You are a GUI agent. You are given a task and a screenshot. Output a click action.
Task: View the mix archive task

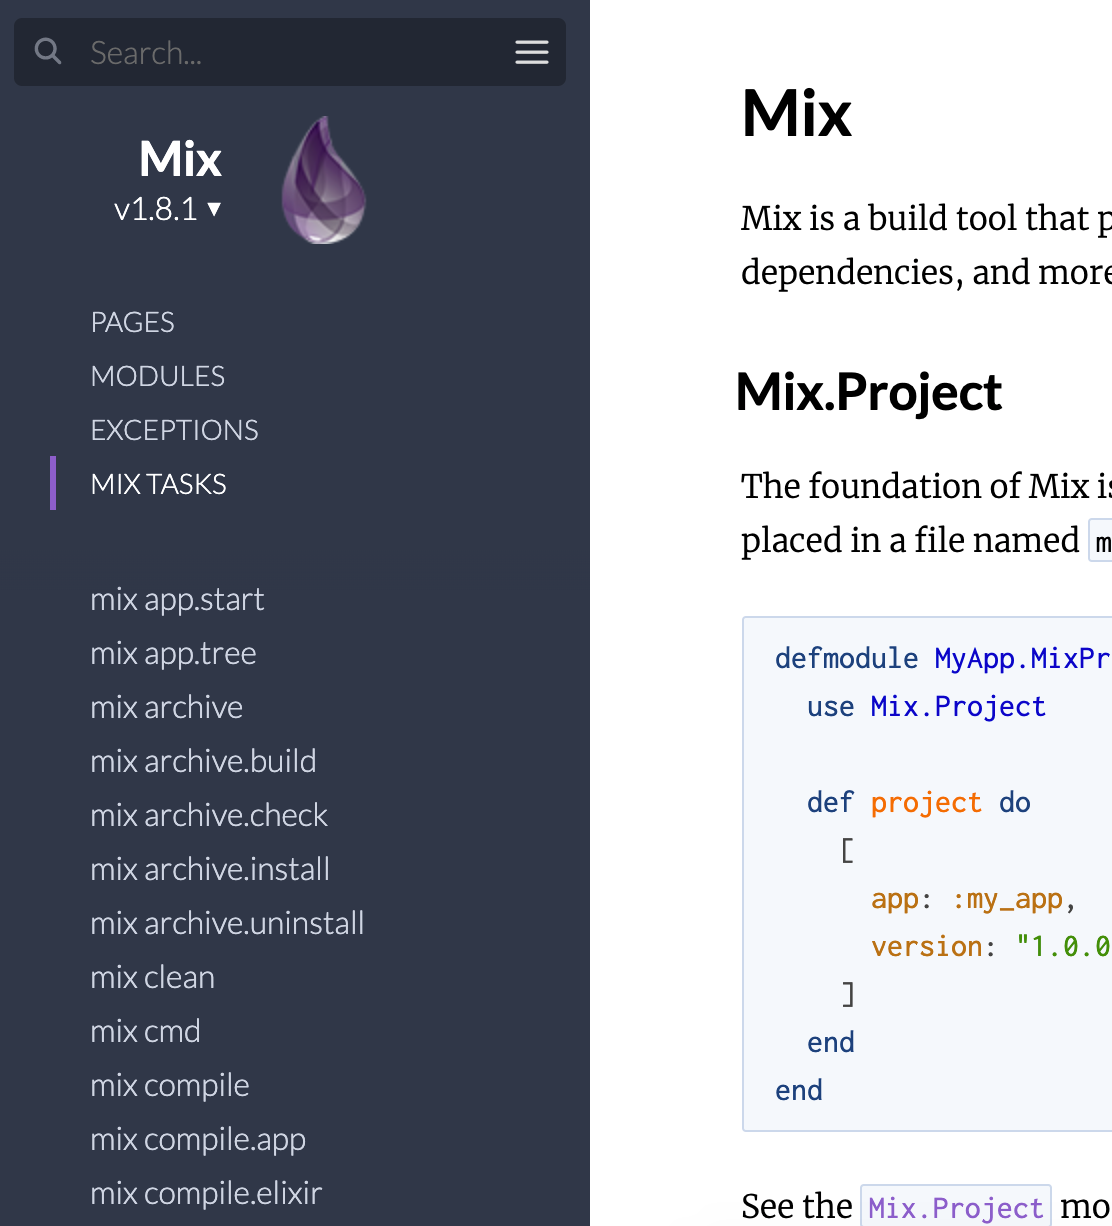tap(166, 707)
